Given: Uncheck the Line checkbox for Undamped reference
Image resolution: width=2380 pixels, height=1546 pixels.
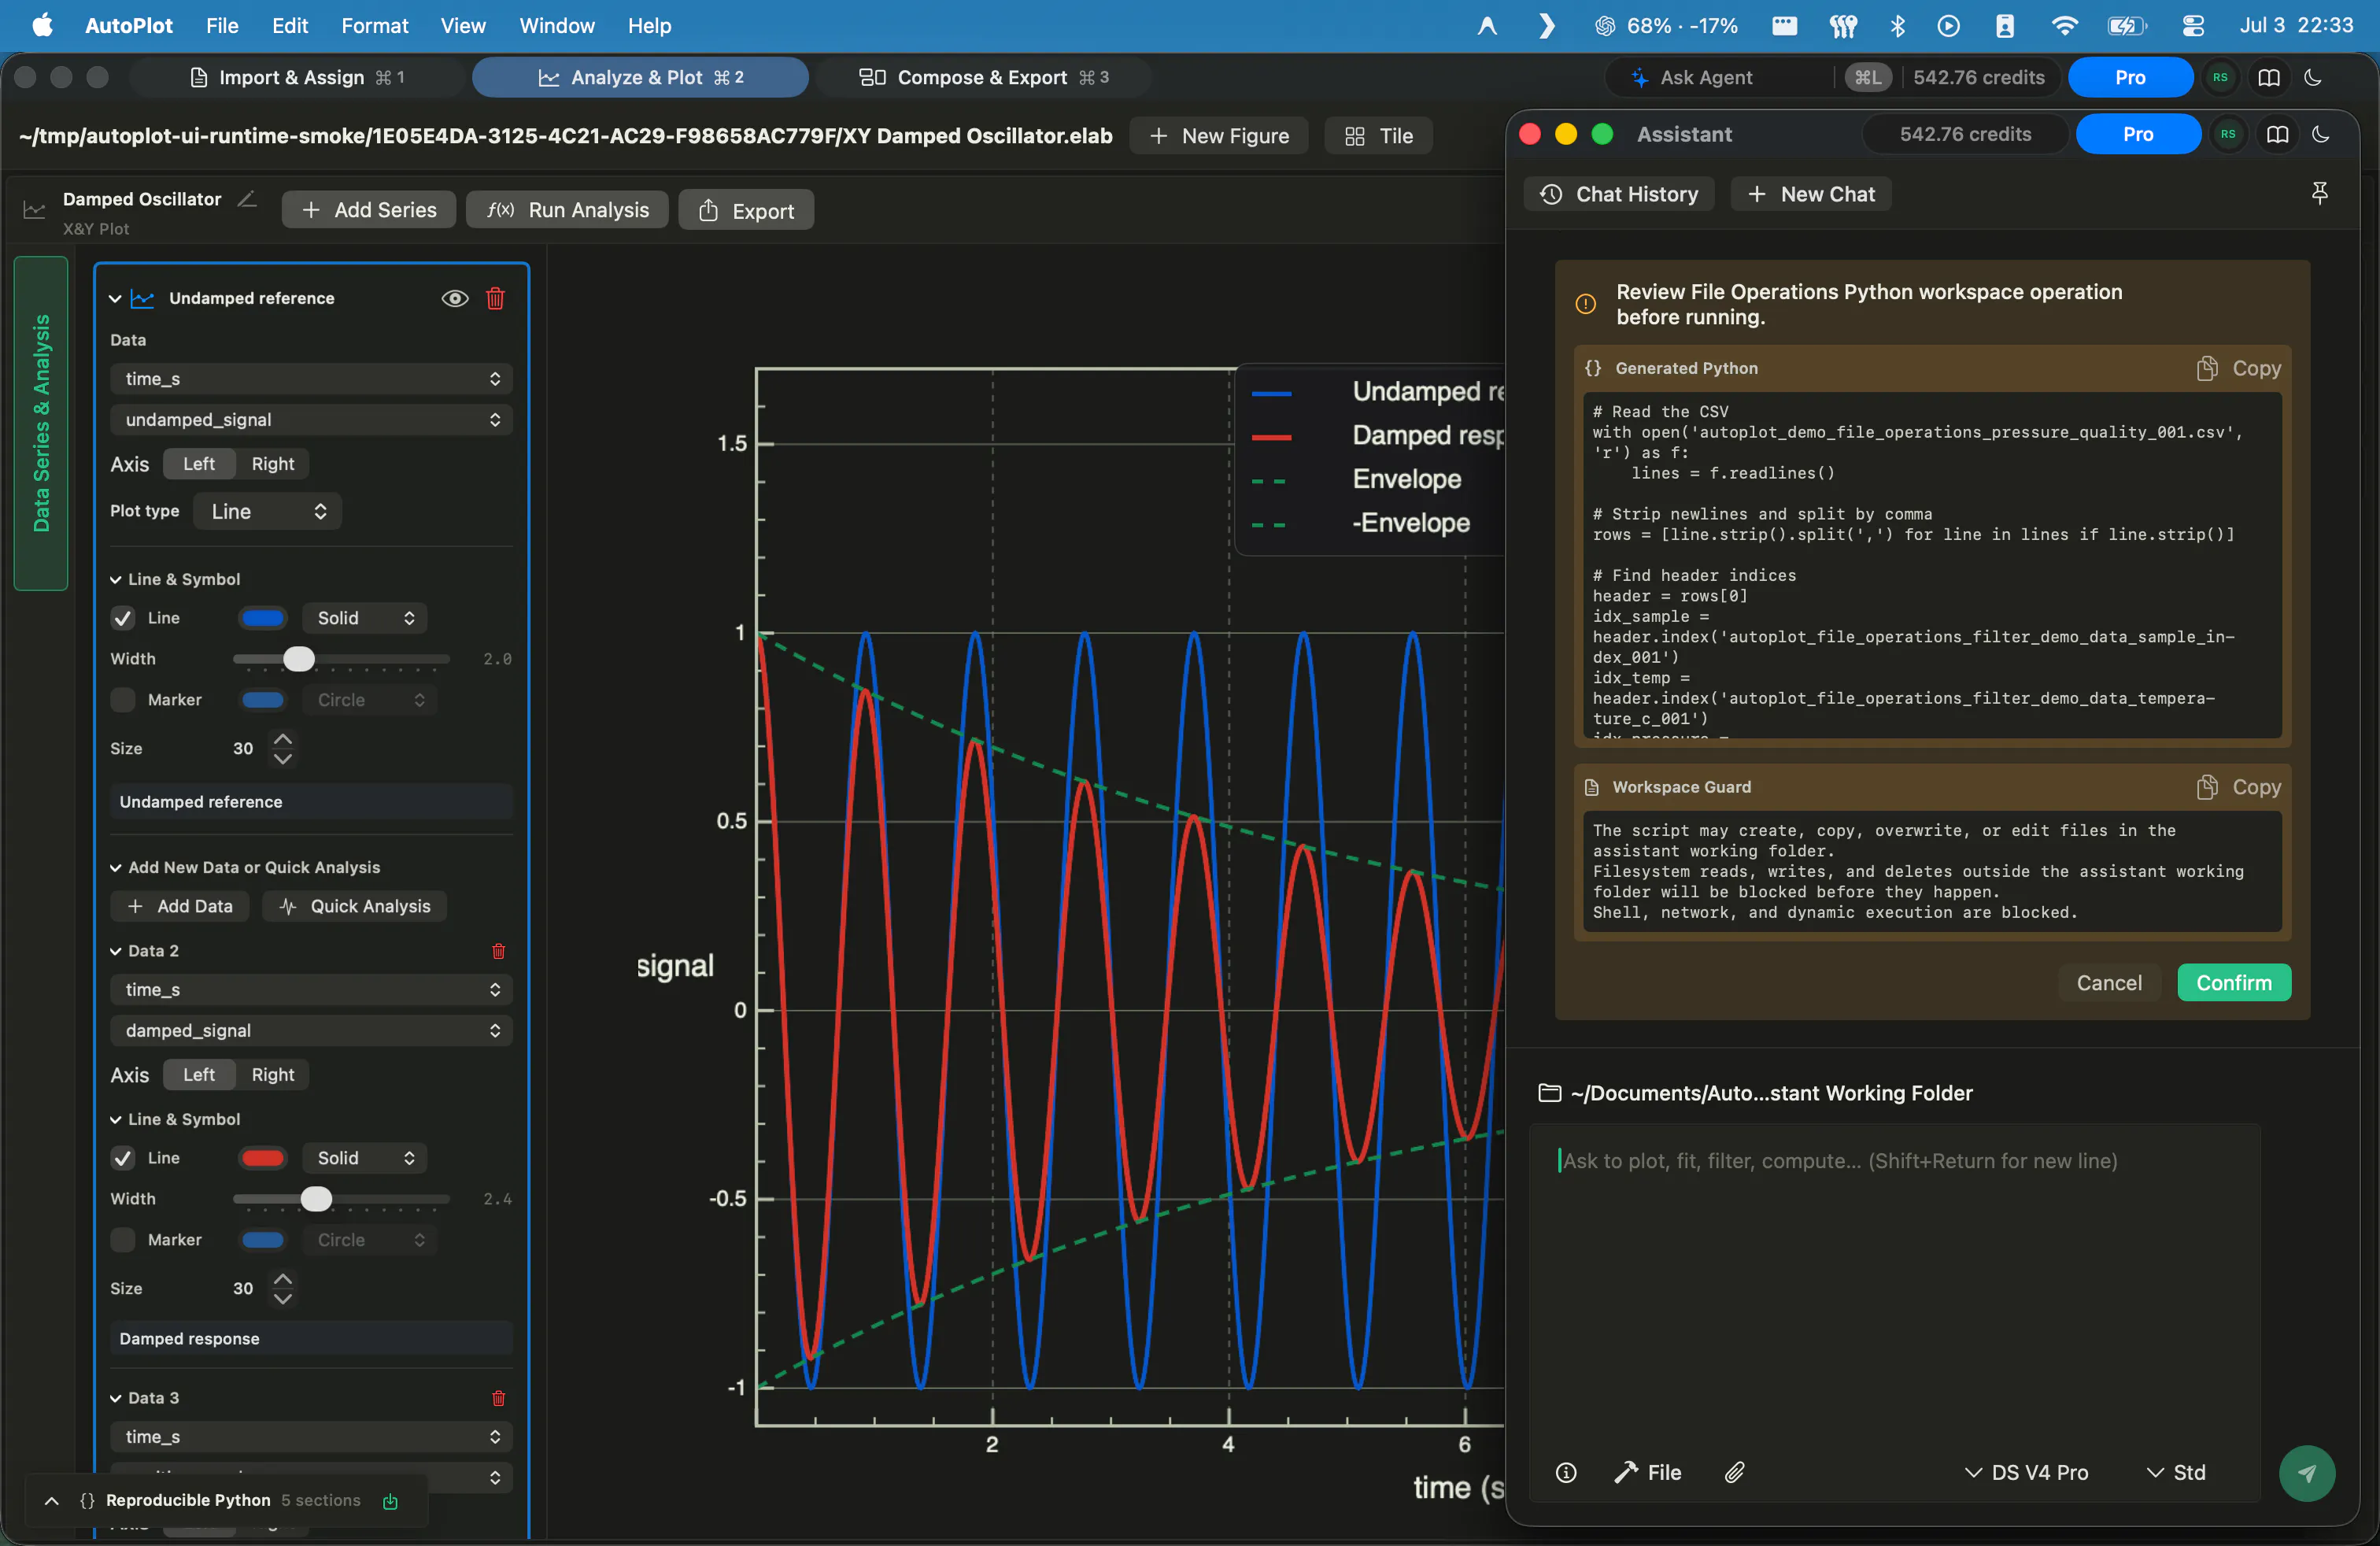Looking at the screenshot, I should [123, 618].
